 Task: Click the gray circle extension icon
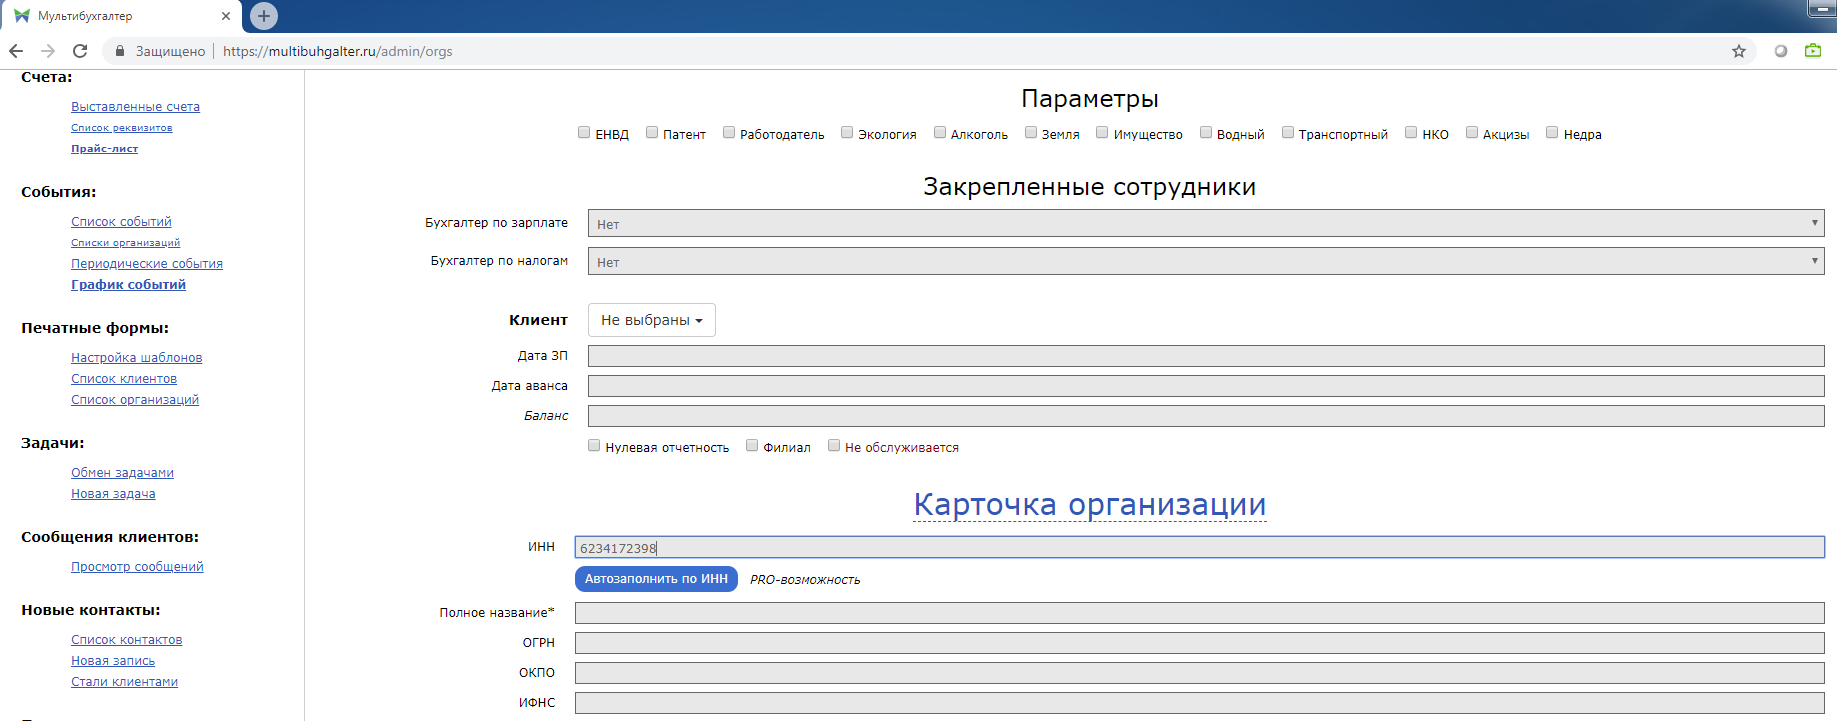pyautogui.click(x=1781, y=51)
